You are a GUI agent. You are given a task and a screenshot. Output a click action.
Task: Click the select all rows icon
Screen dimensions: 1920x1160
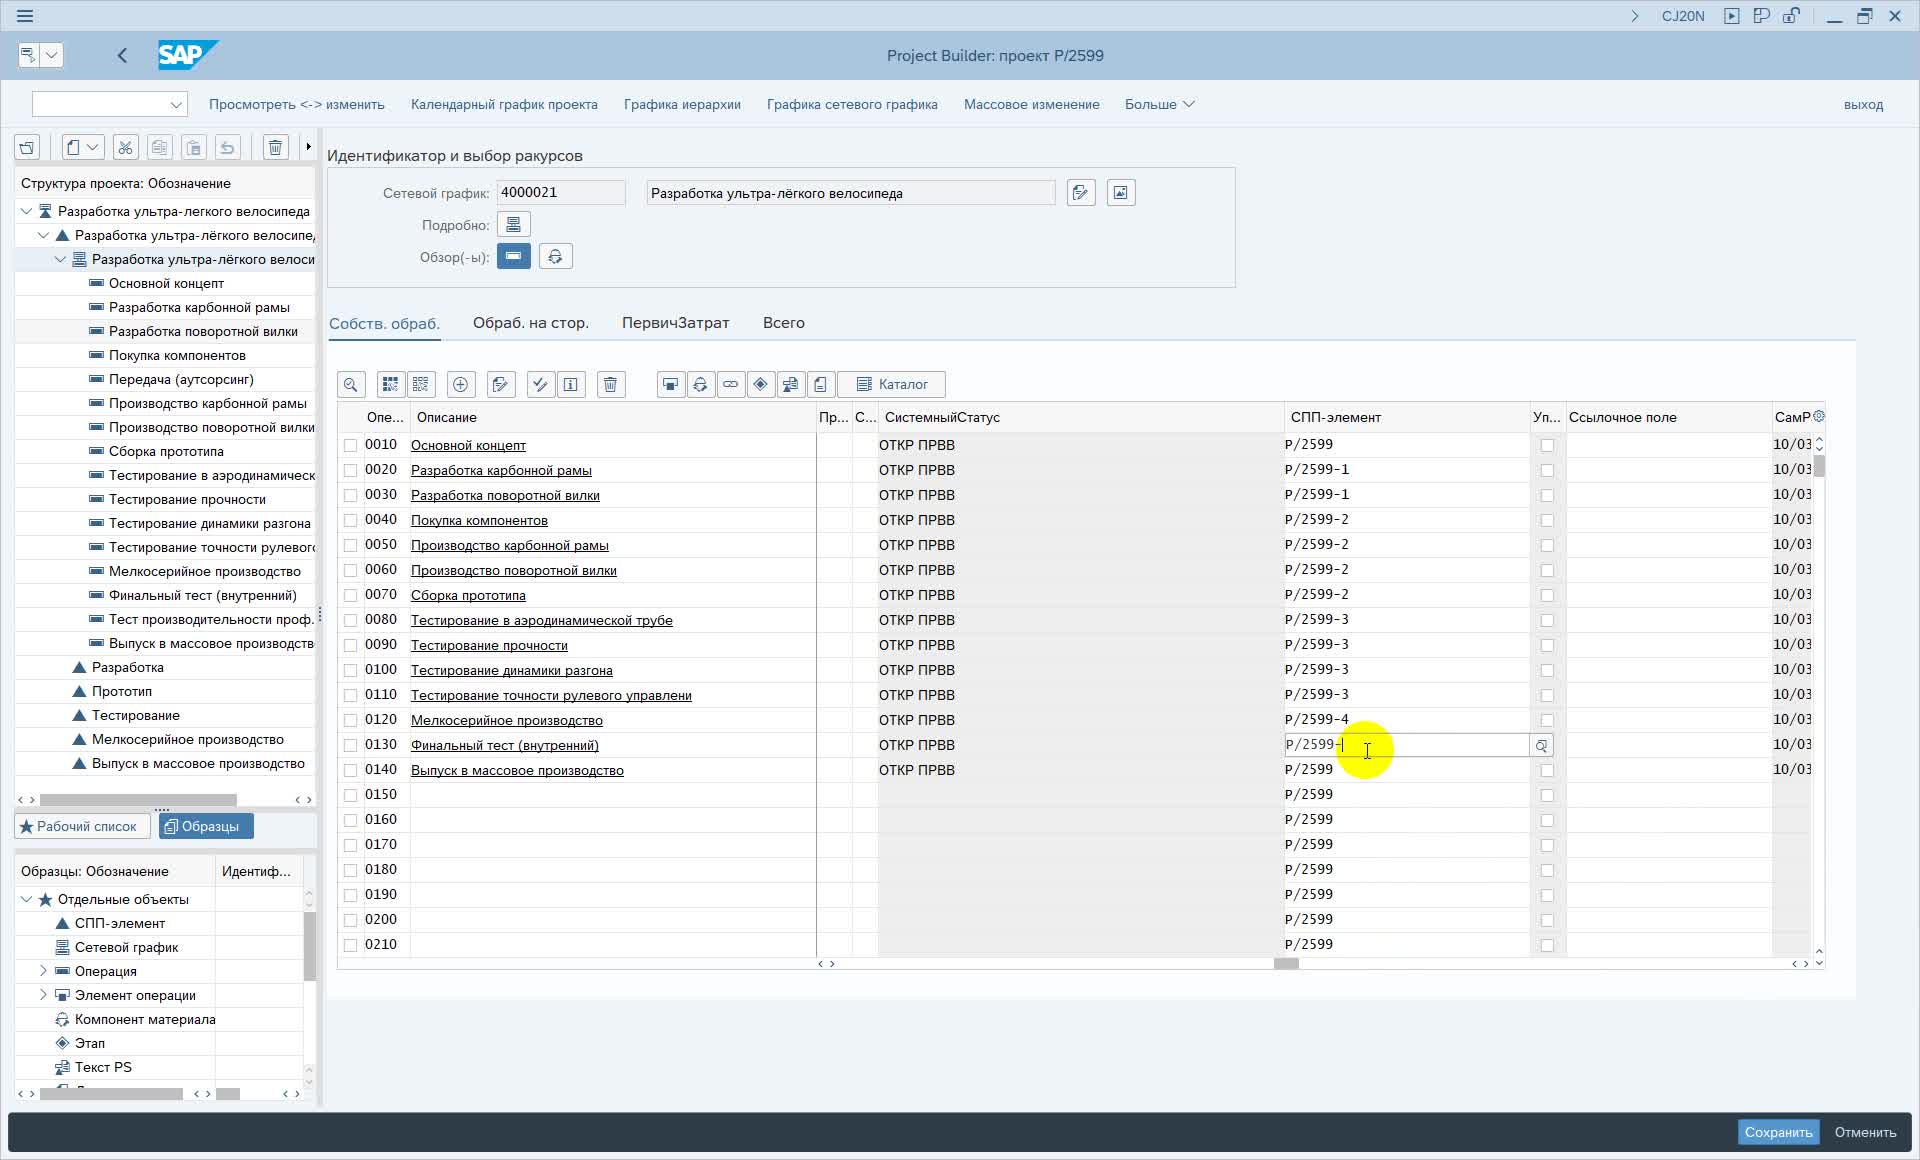click(x=390, y=385)
